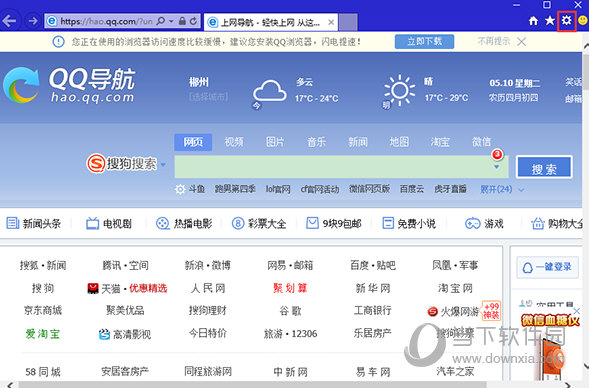Open Favorites star icon
The height and width of the screenshot is (388, 589).
[550, 20]
